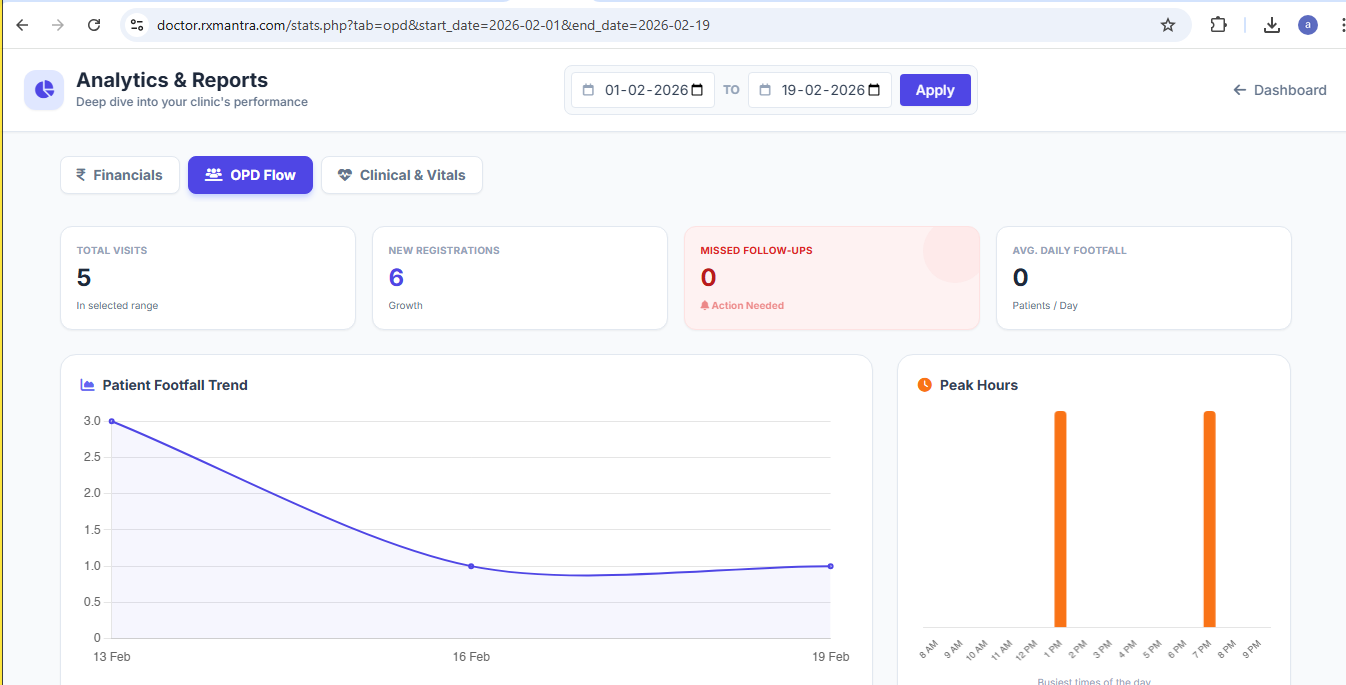Image resolution: width=1346 pixels, height=685 pixels.
Task: Click the 1 PM orange peak bar
Action: (1060, 518)
